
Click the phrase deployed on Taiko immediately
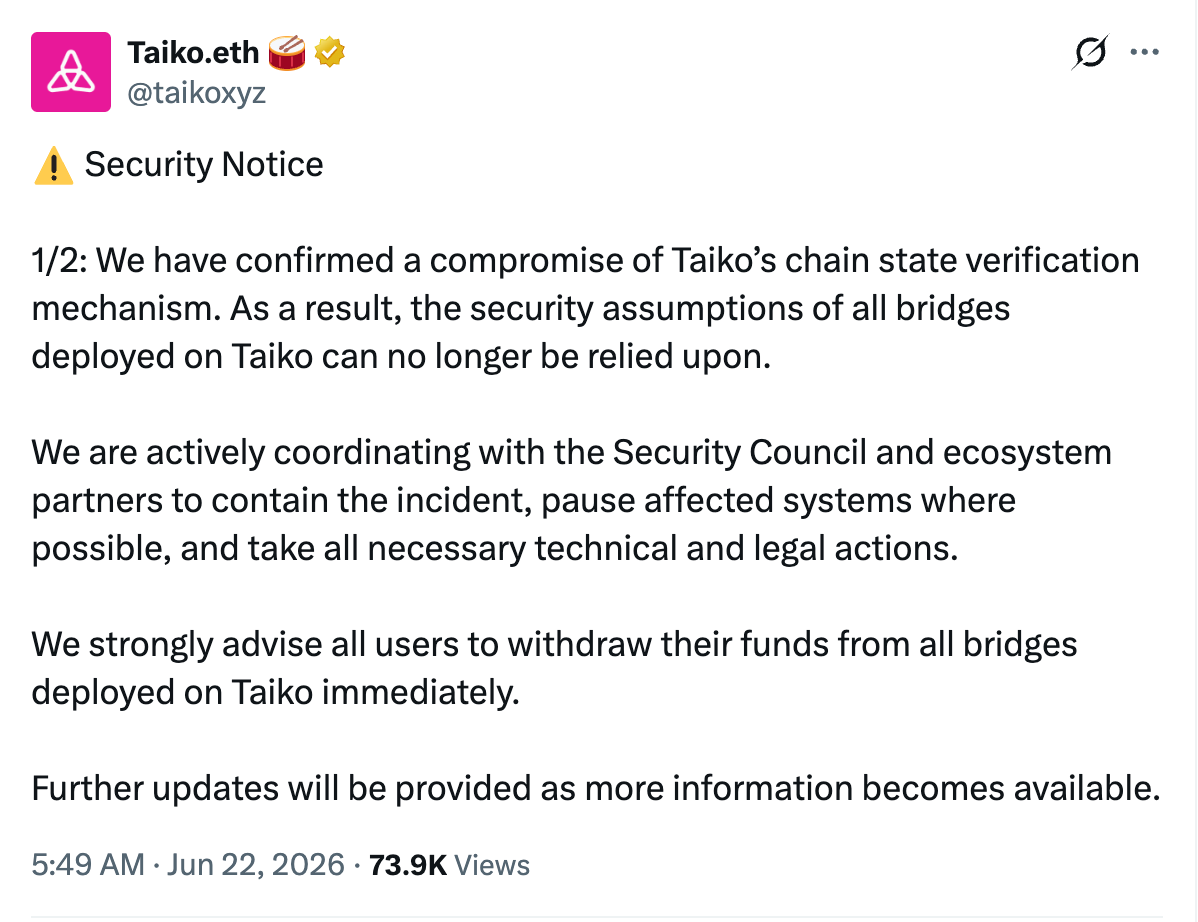point(276,692)
